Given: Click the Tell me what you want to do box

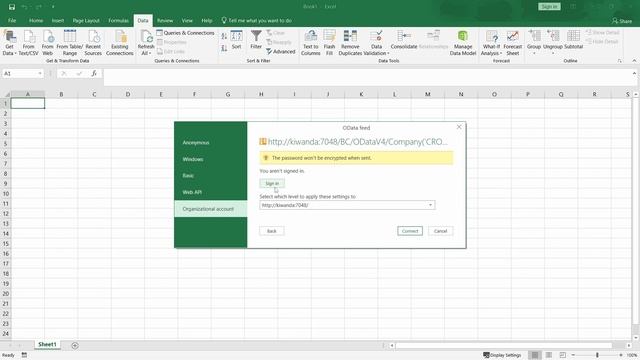Looking at the screenshot, I should click(x=256, y=20).
